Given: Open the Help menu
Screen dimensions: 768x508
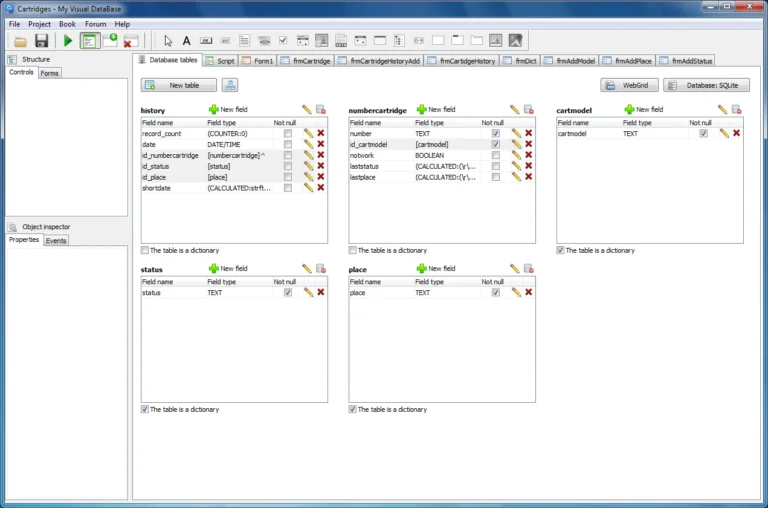Looking at the screenshot, I should click(x=122, y=24).
